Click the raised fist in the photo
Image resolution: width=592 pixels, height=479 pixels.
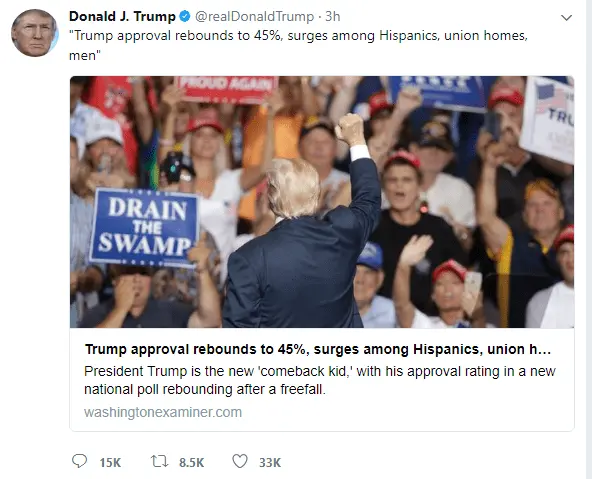pos(350,129)
